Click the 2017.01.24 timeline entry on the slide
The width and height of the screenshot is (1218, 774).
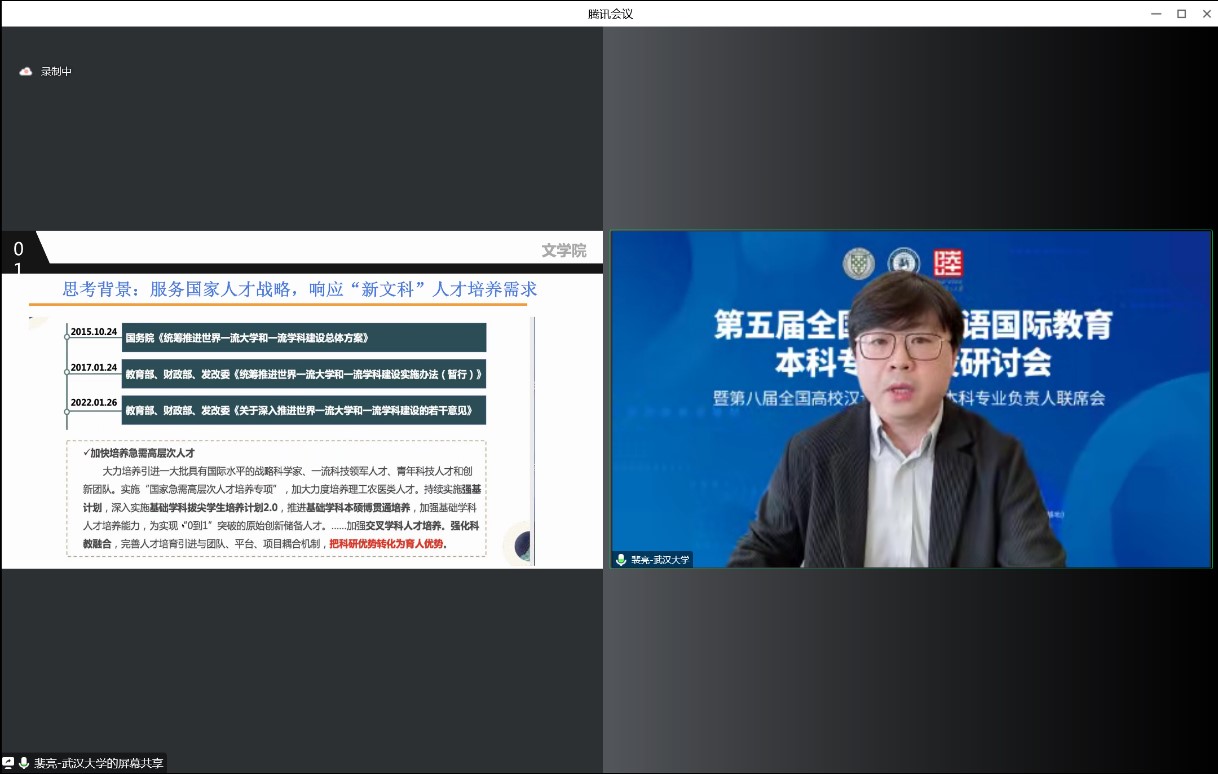(x=94, y=368)
